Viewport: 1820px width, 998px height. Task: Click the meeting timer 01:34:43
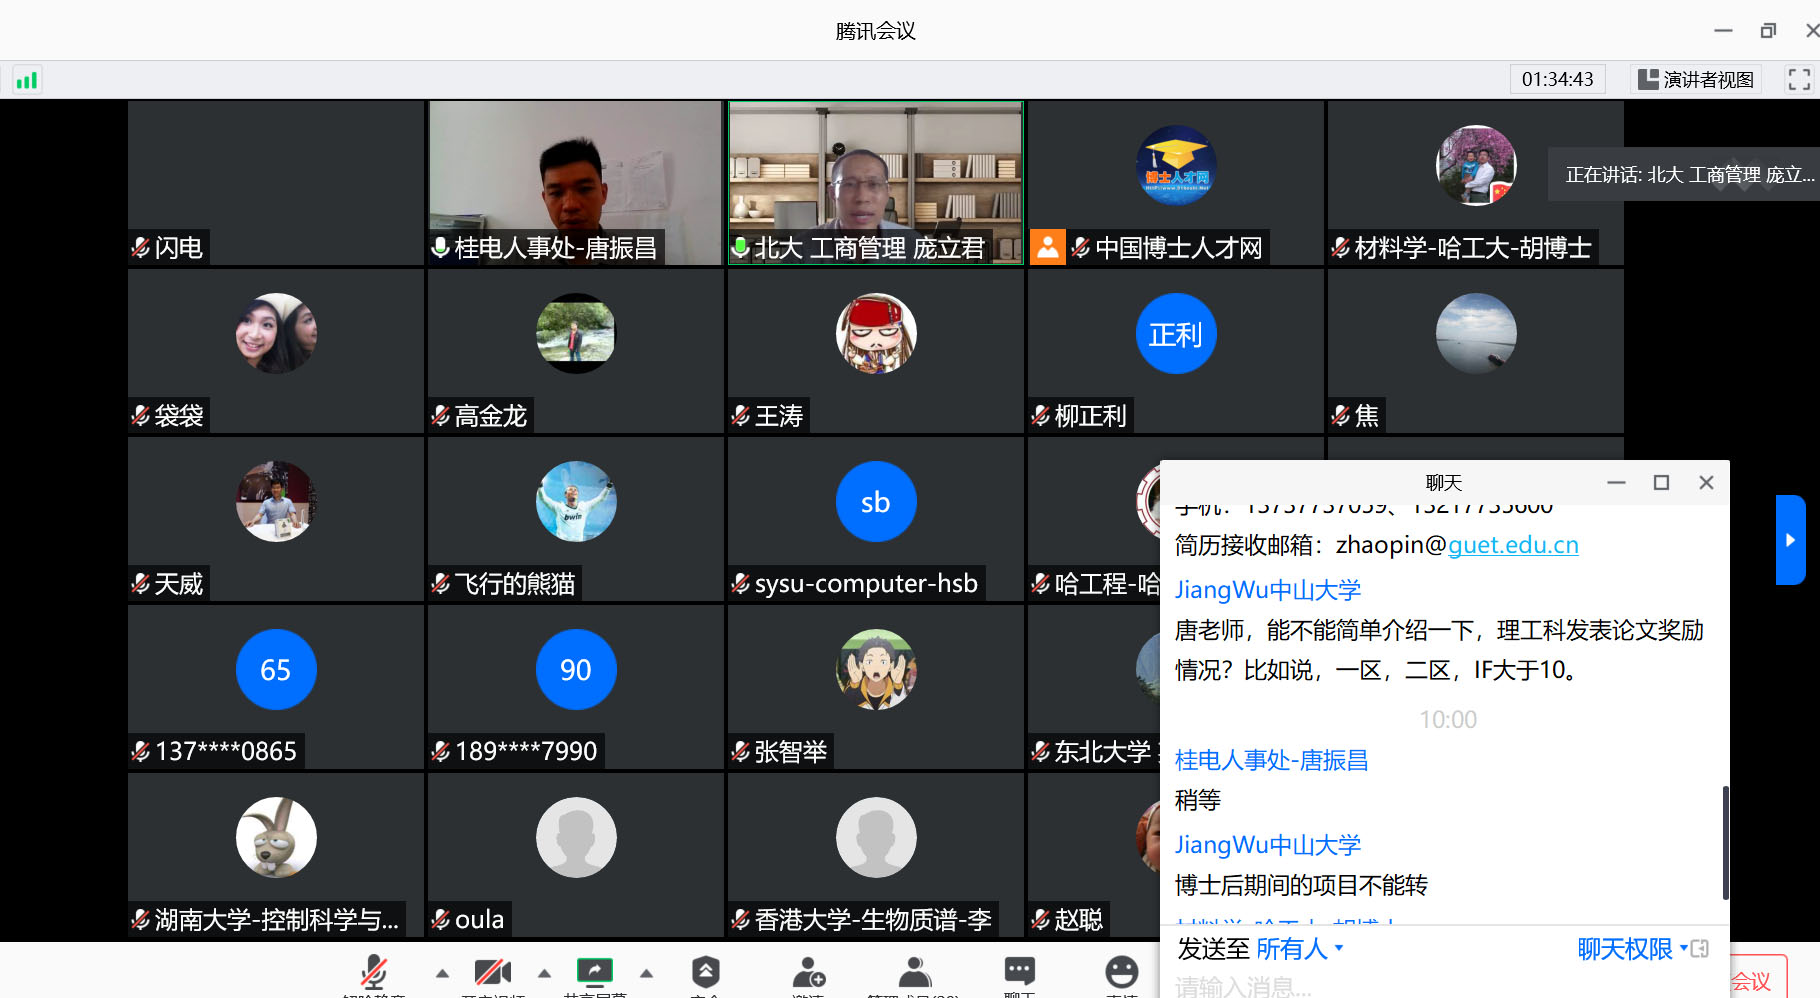(1557, 79)
